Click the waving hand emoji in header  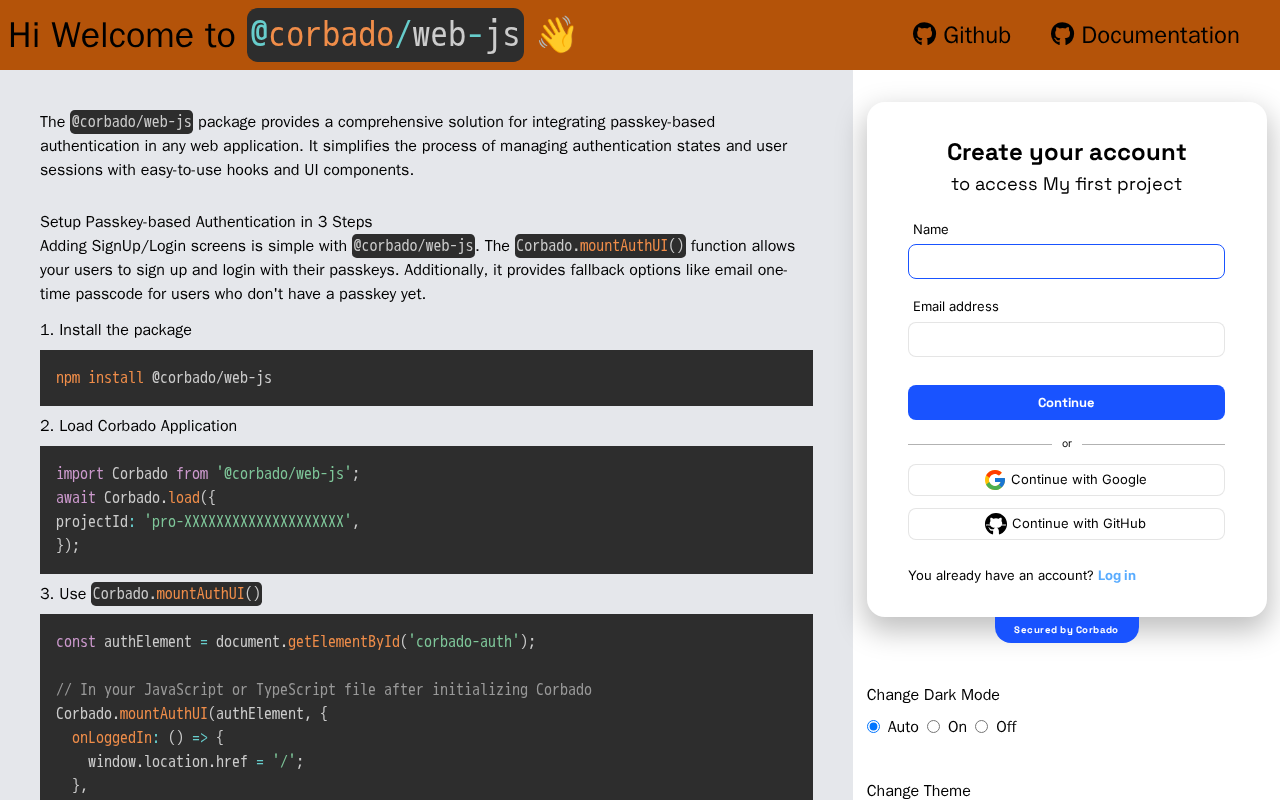point(556,35)
